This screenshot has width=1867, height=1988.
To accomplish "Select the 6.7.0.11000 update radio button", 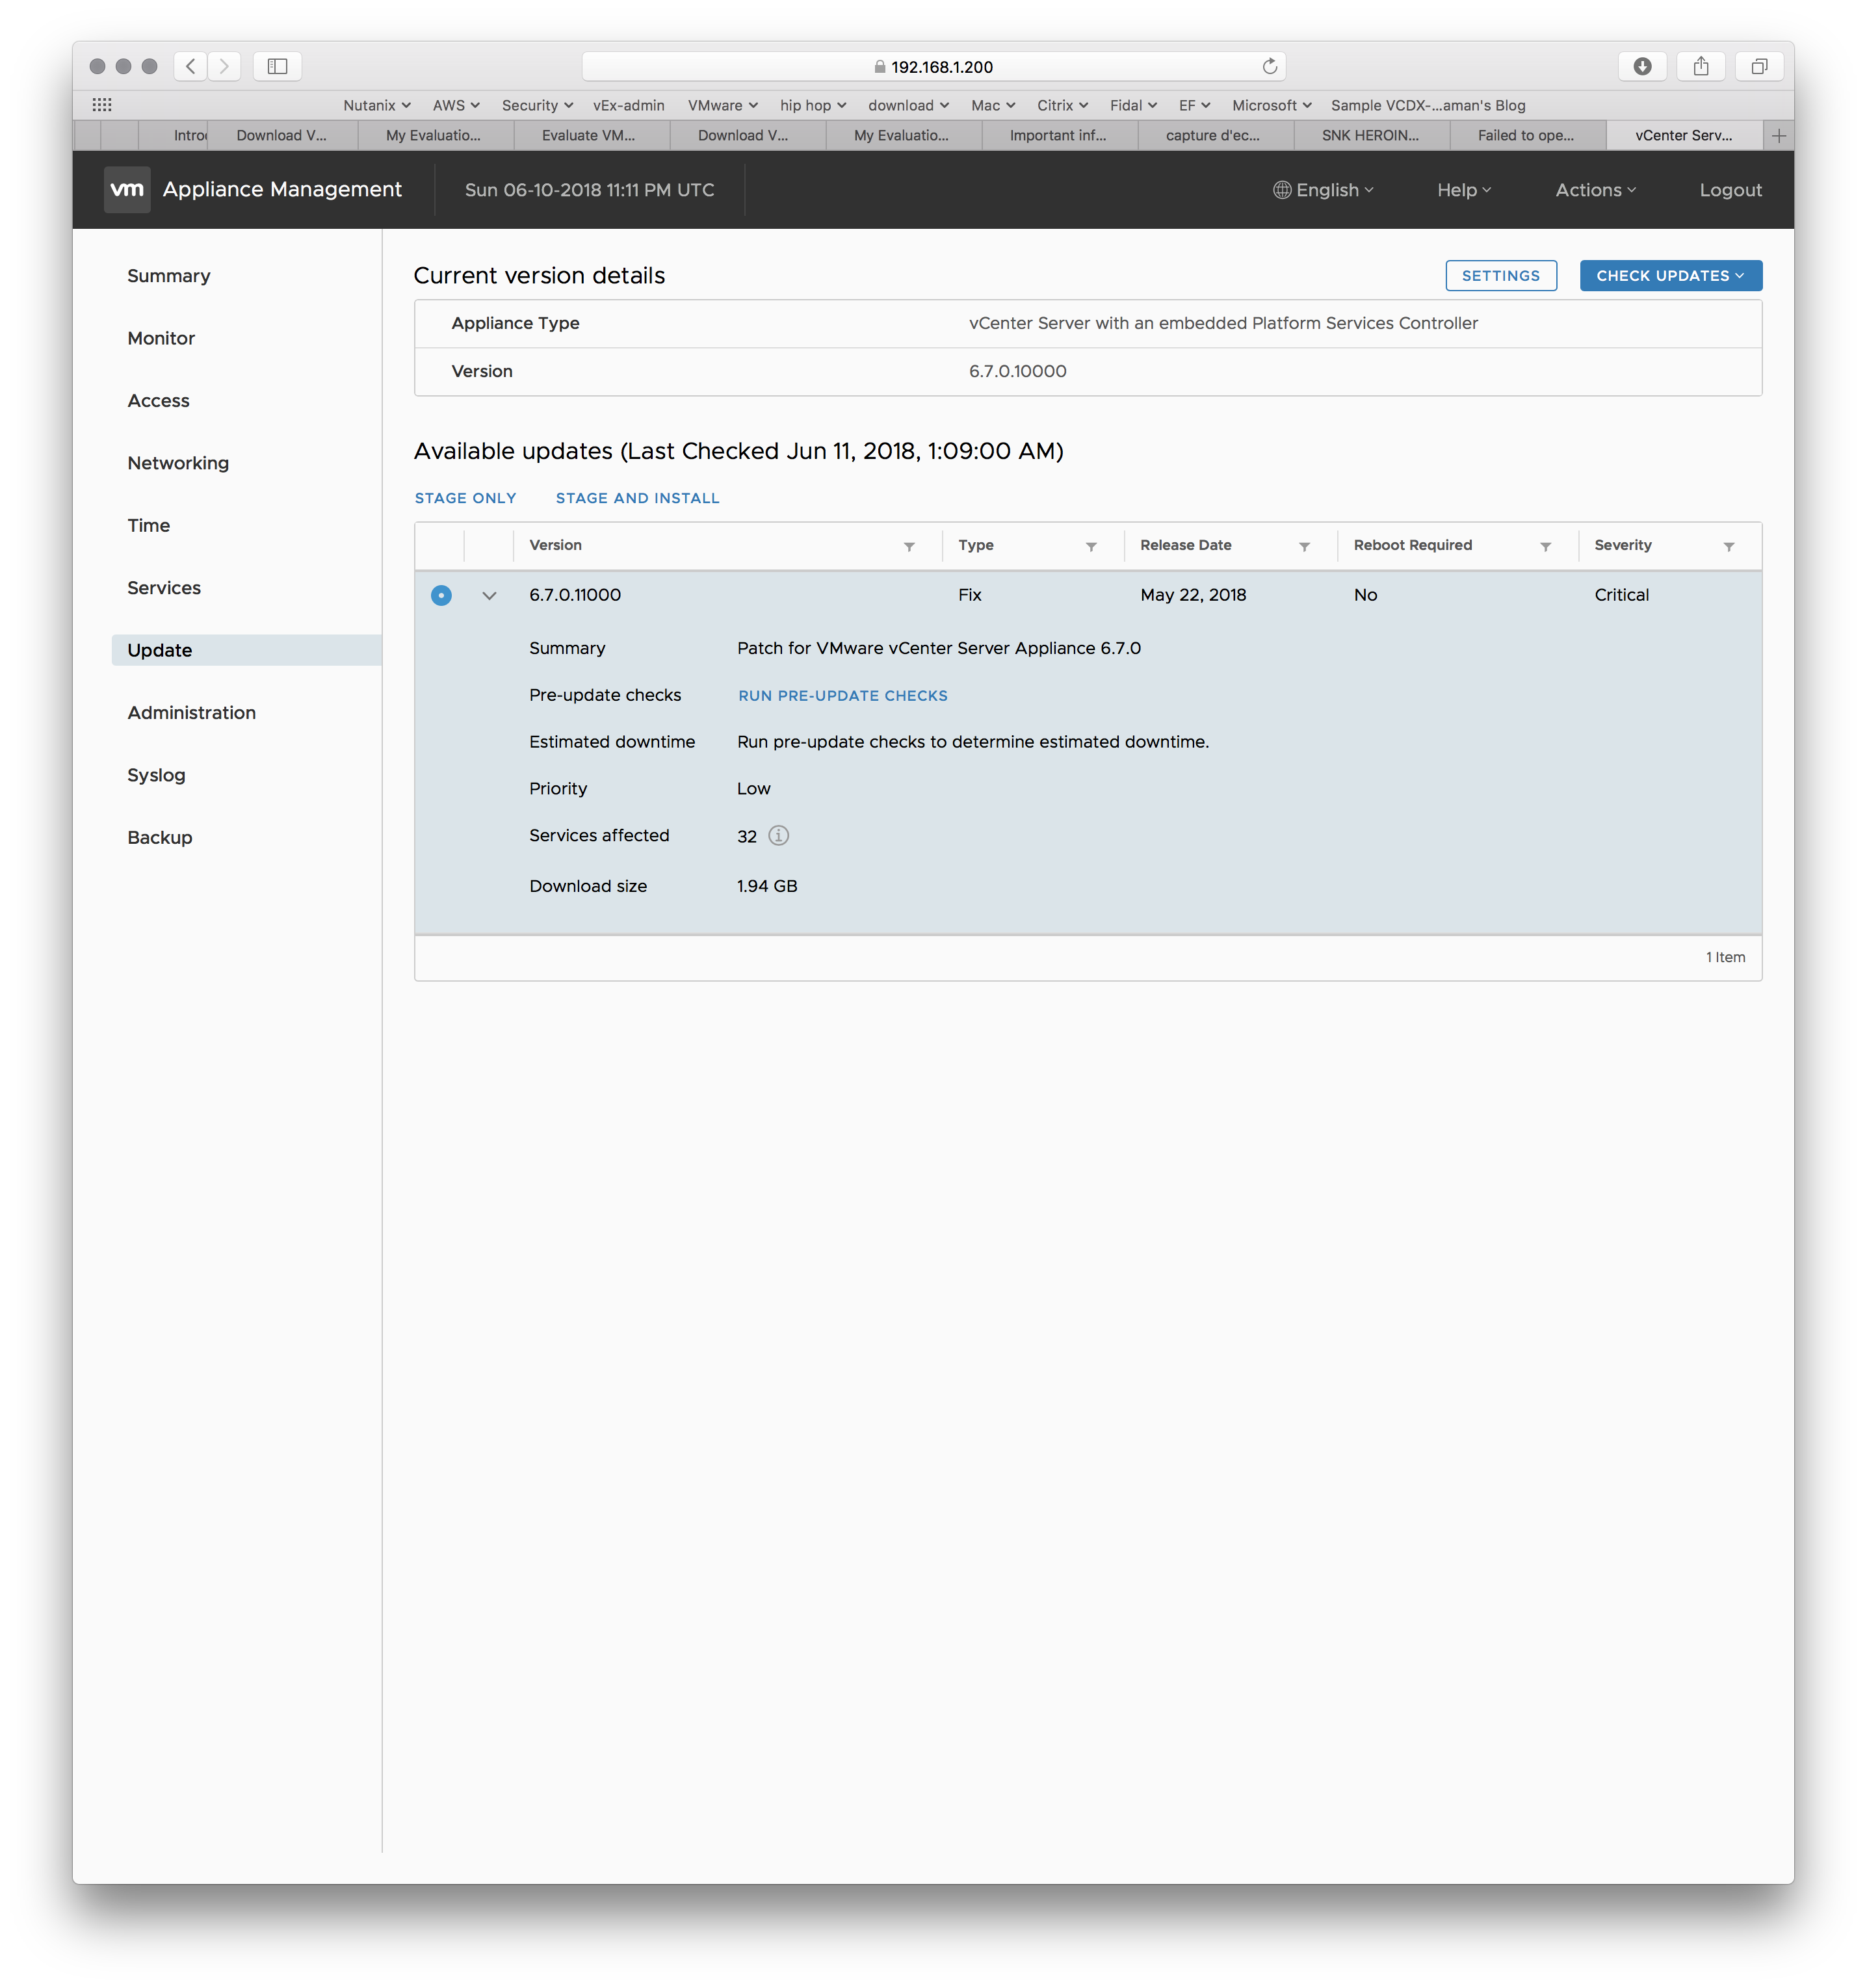I will 441,595.
